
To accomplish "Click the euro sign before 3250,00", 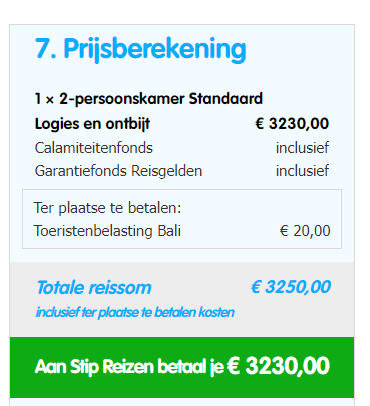I will coord(256,287).
